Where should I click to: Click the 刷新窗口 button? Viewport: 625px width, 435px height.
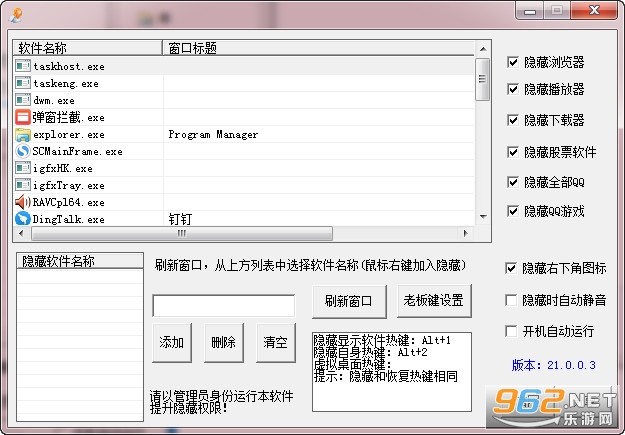(x=349, y=301)
